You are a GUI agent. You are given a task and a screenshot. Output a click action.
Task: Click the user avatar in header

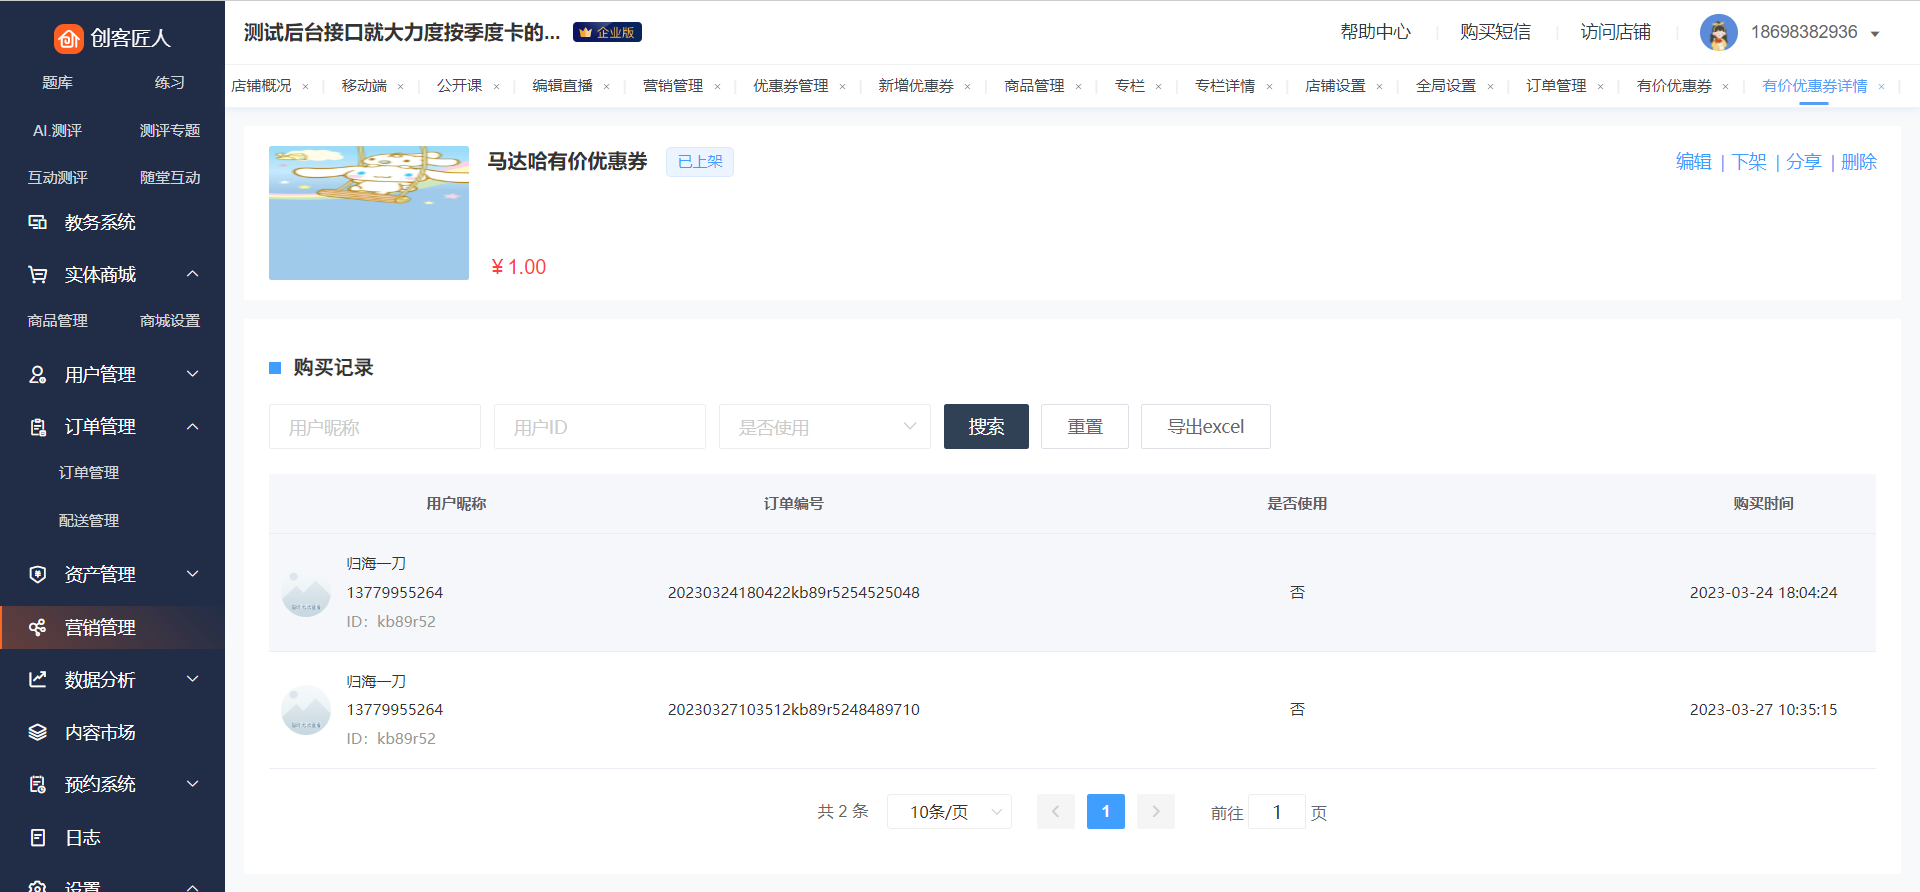pos(1718,33)
